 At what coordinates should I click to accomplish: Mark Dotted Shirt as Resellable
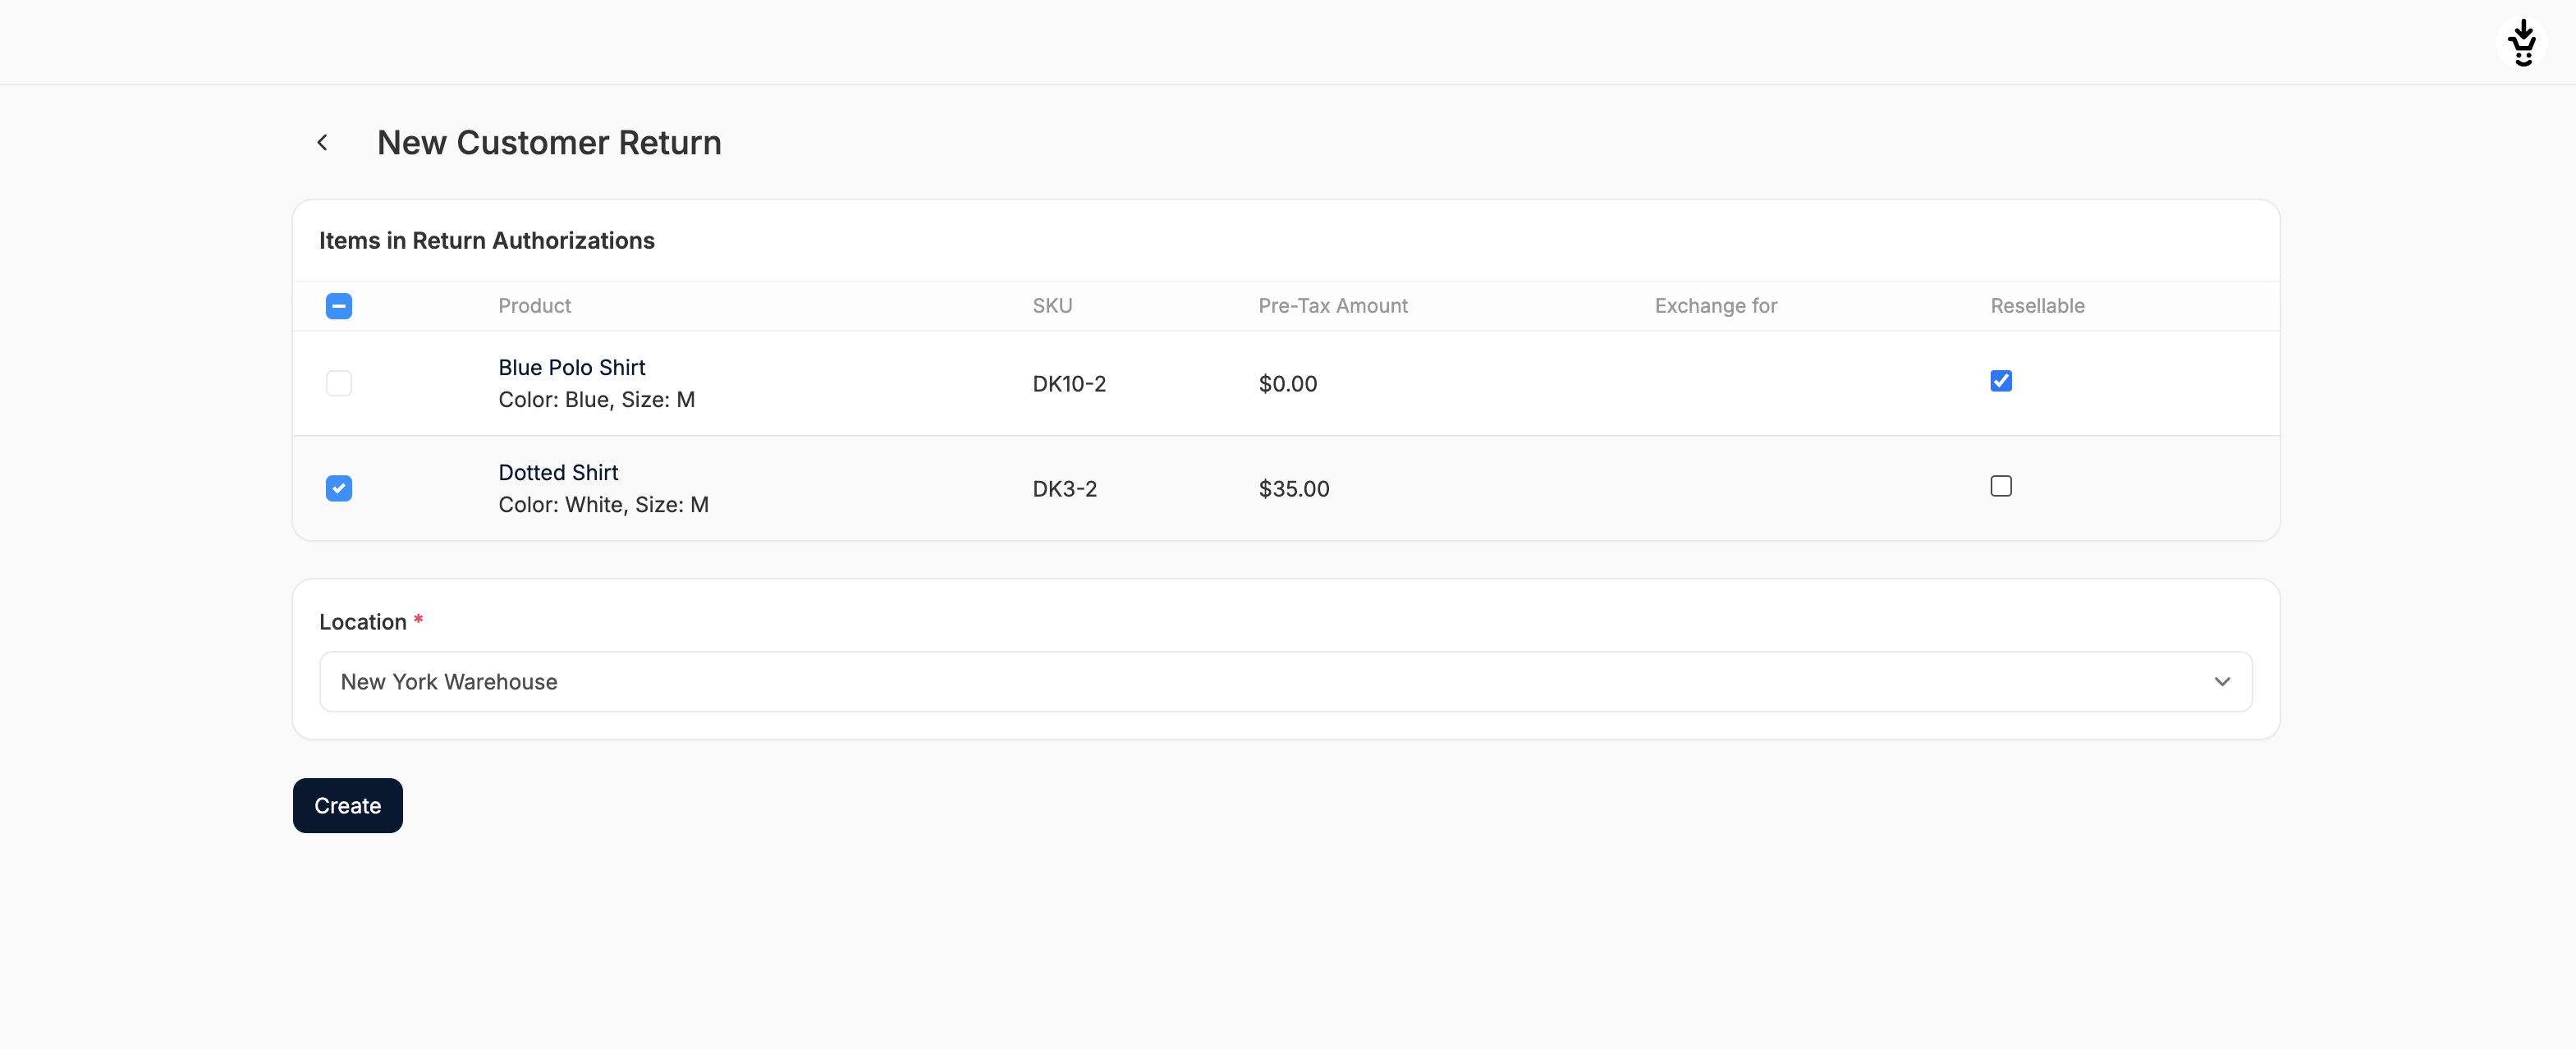[x=2000, y=486]
